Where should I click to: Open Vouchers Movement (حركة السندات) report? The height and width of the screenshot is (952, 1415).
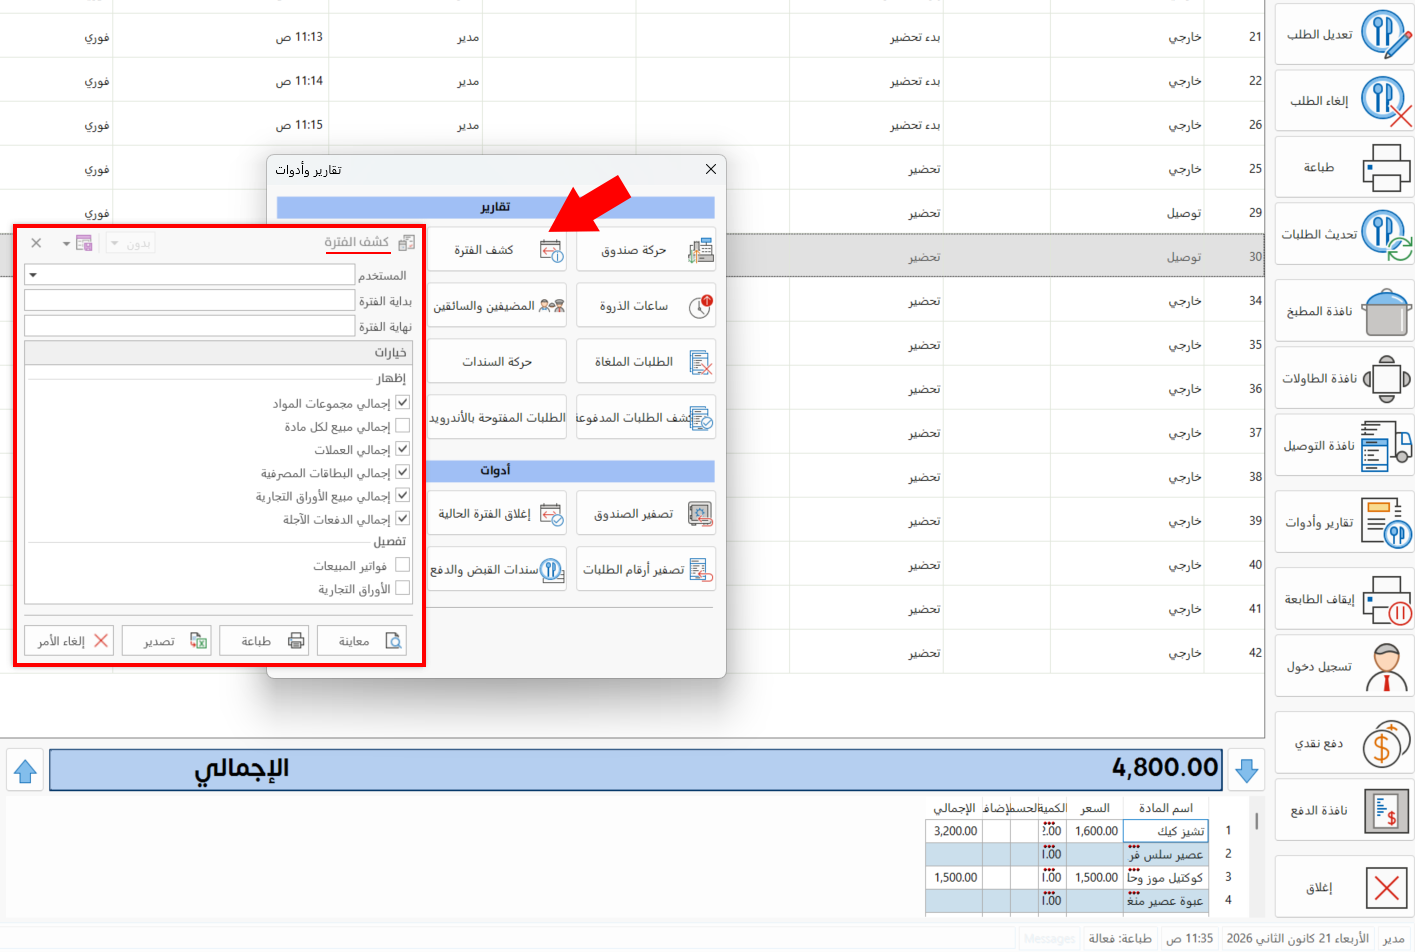point(497,362)
